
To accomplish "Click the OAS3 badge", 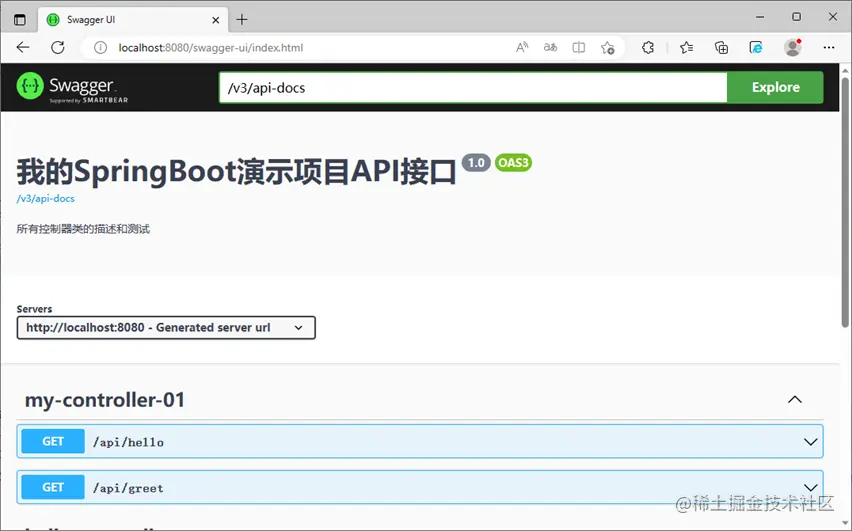I will point(513,163).
